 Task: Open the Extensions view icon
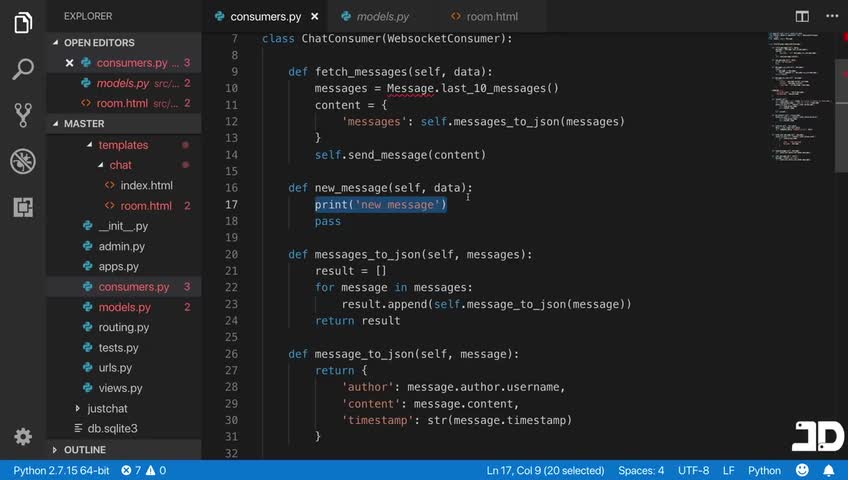[x=23, y=207]
